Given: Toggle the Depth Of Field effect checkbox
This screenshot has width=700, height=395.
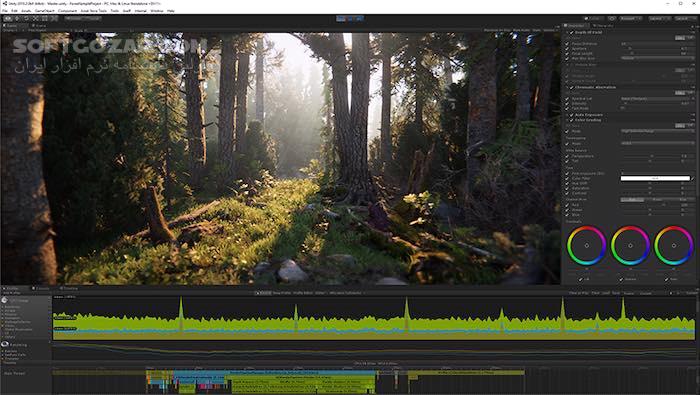Looking at the screenshot, I should (572, 32).
